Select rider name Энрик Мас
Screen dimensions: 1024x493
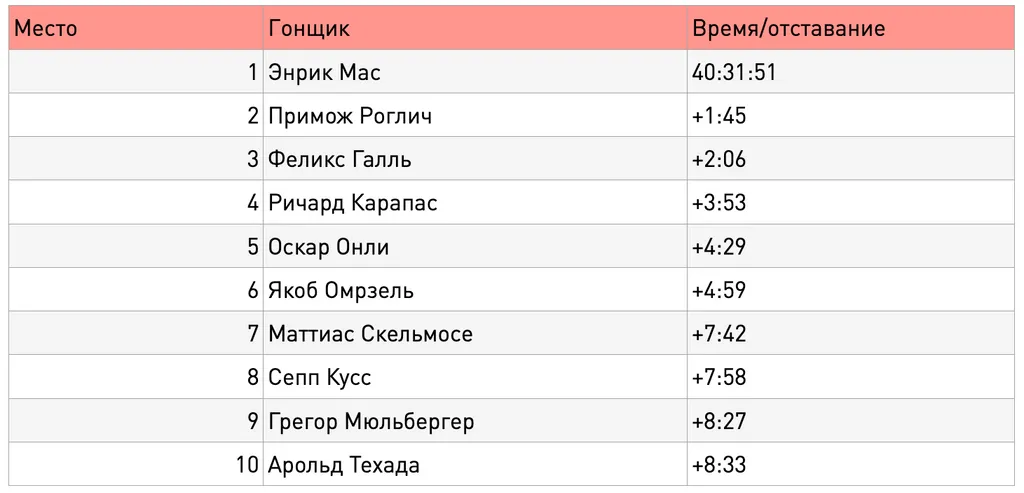point(324,72)
